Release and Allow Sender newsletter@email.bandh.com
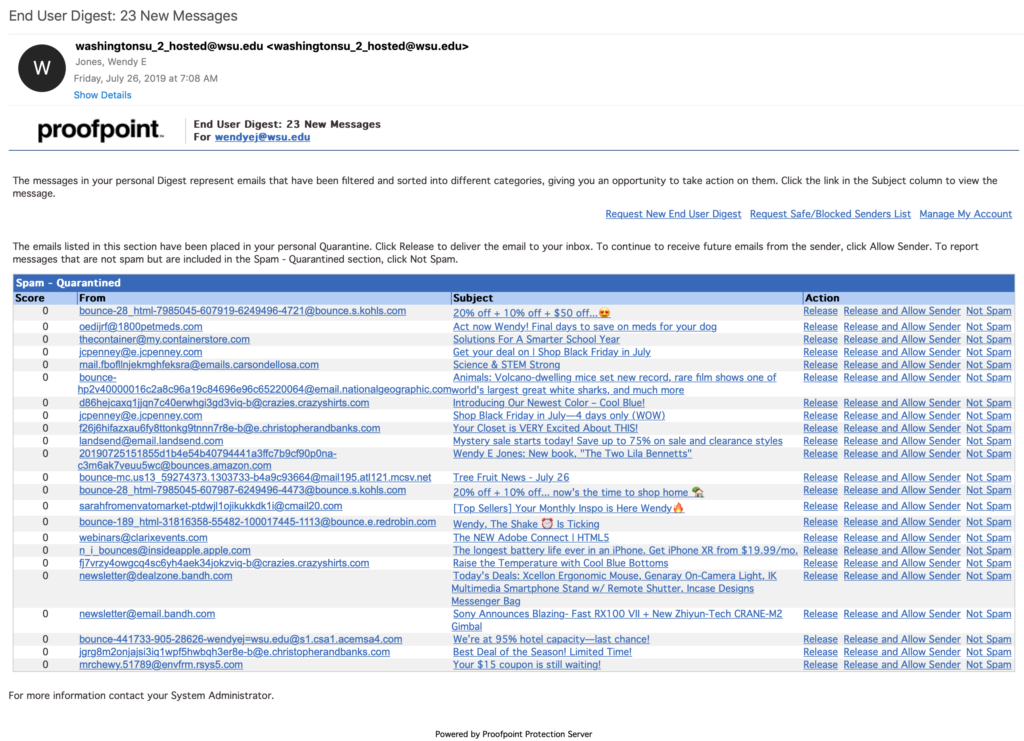This screenshot has width=1024, height=741. click(901, 614)
